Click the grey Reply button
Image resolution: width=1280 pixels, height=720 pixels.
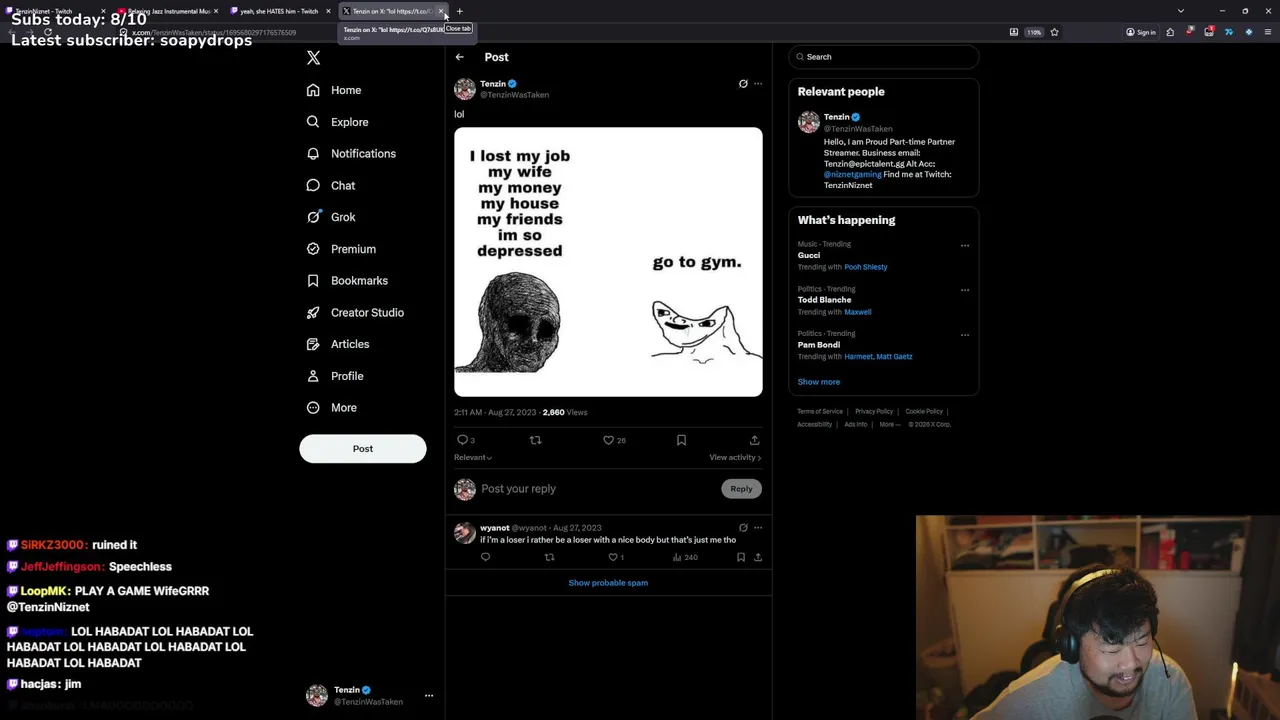(741, 489)
